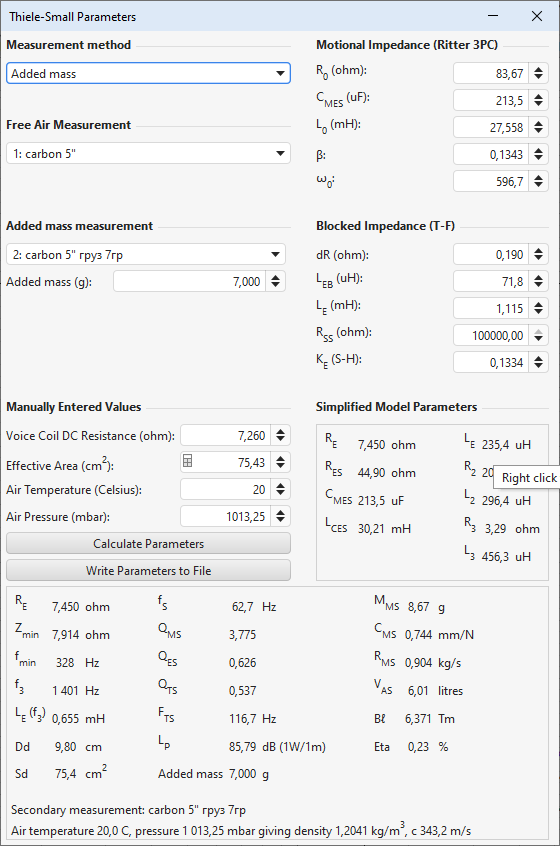Image resolution: width=560 pixels, height=846 pixels.
Task: Click the R0 (ohm) stepper arrows
Action: (x=538, y=73)
